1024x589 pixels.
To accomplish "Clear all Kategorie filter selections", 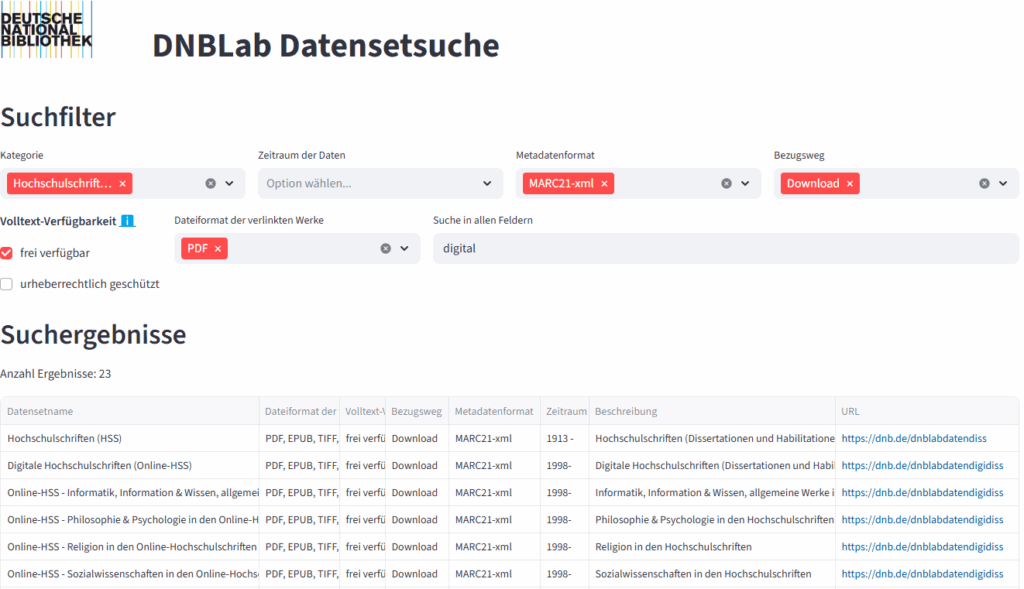I will [211, 184].
